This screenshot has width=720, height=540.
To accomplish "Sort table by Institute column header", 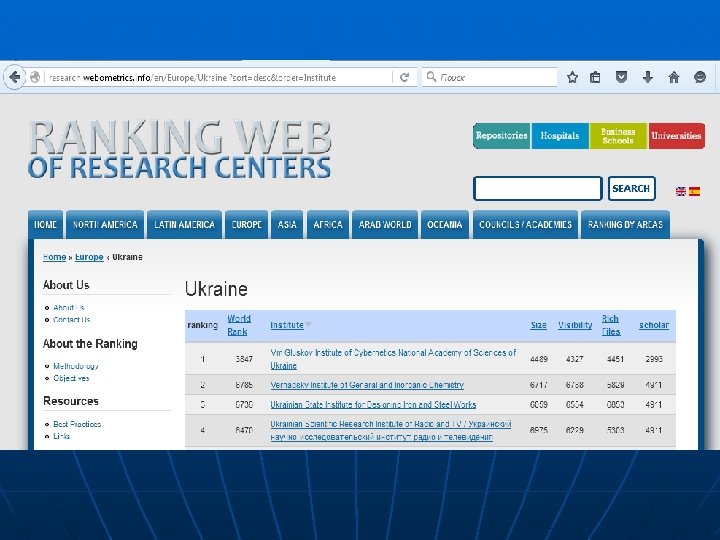I will pos(287,325).
